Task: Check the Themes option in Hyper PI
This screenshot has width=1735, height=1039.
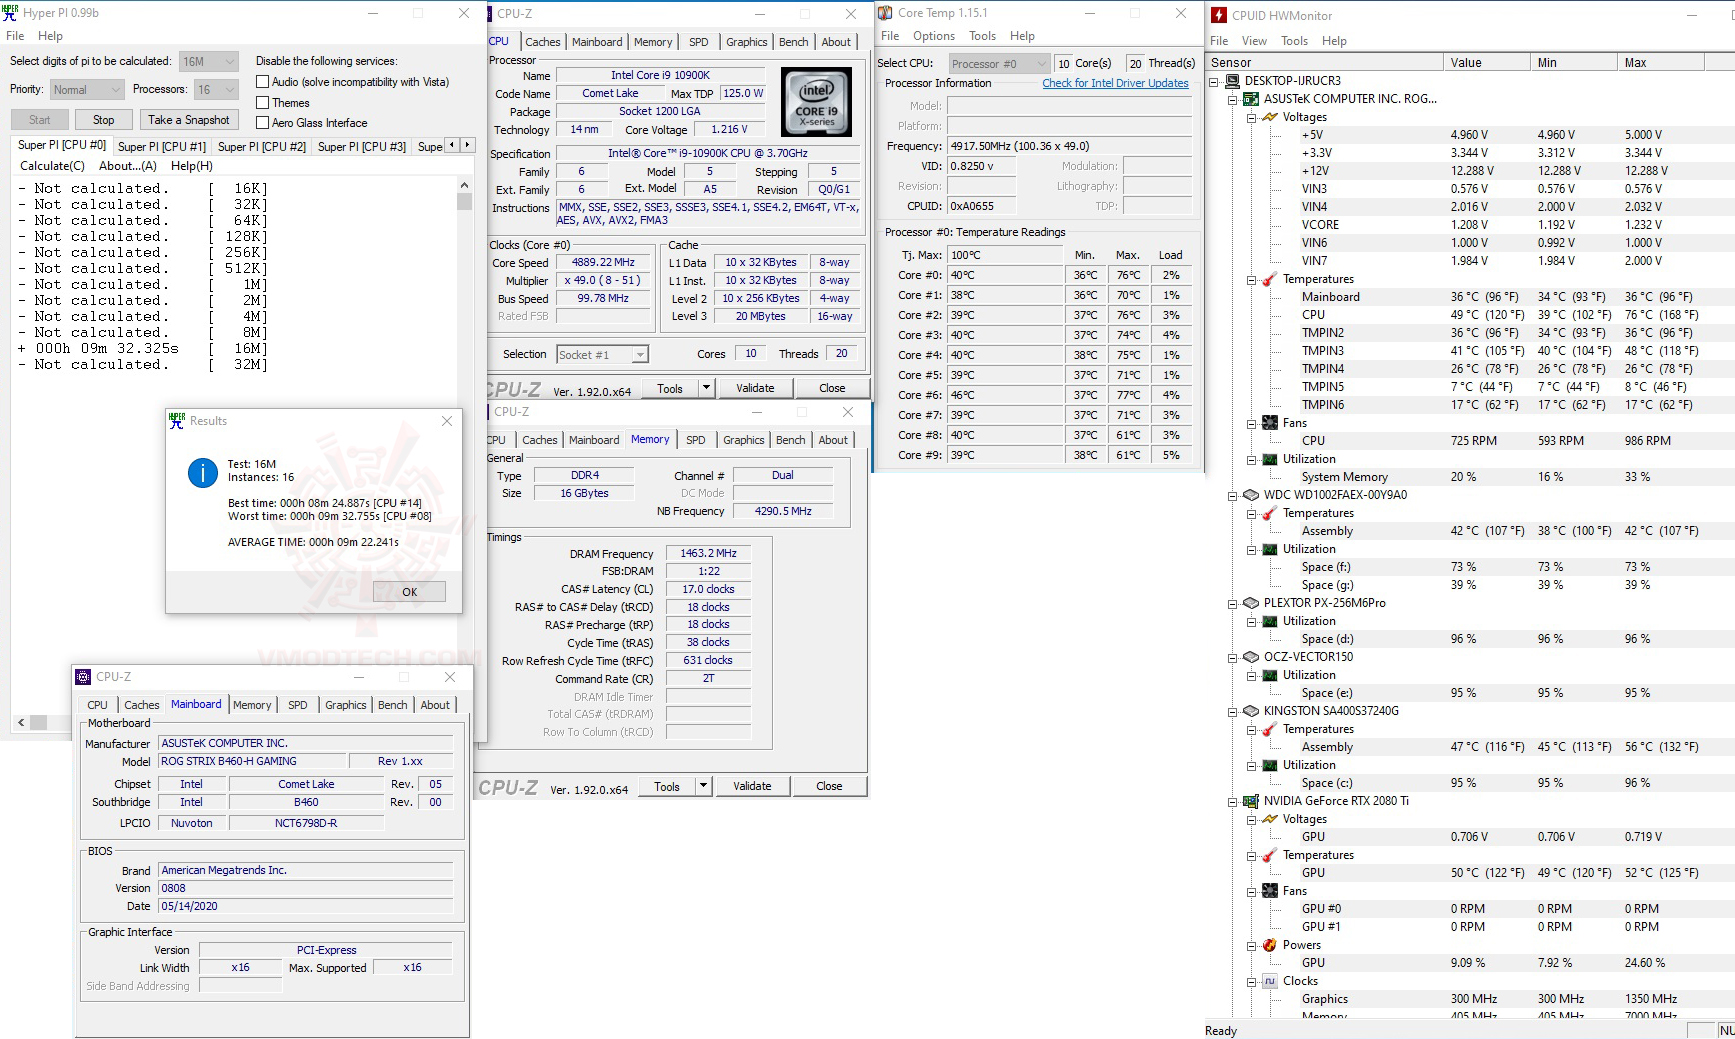Action: click(x=262, y=102)
